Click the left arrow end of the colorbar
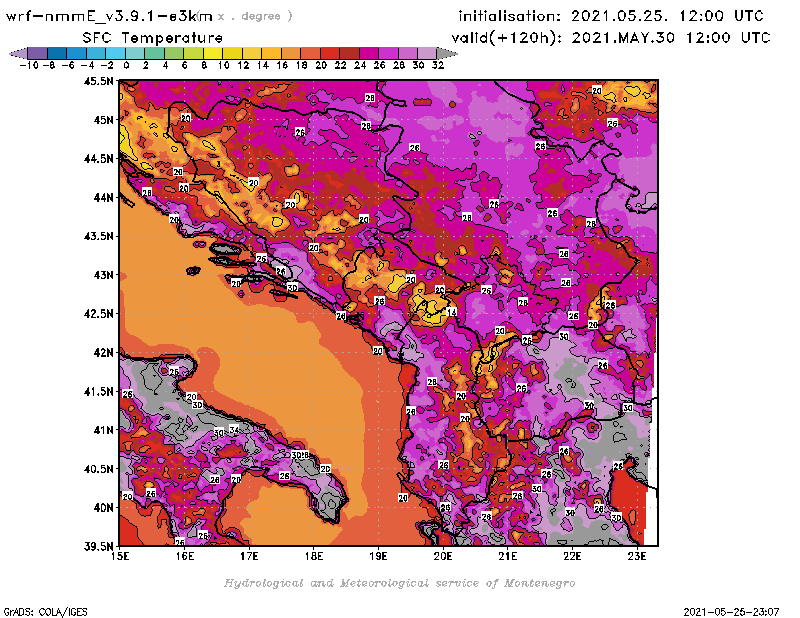 coord(14,53)
